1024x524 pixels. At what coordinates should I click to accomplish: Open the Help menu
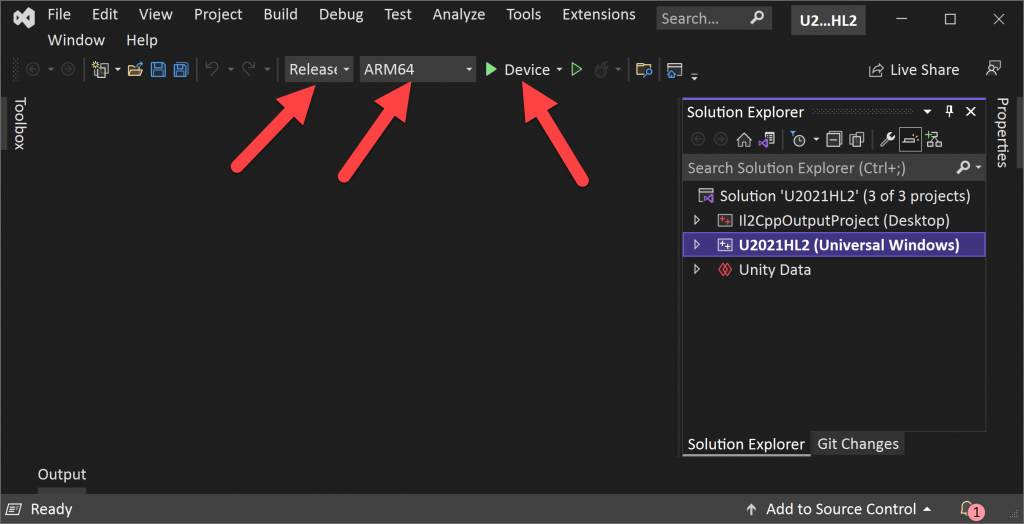[142, 41]
